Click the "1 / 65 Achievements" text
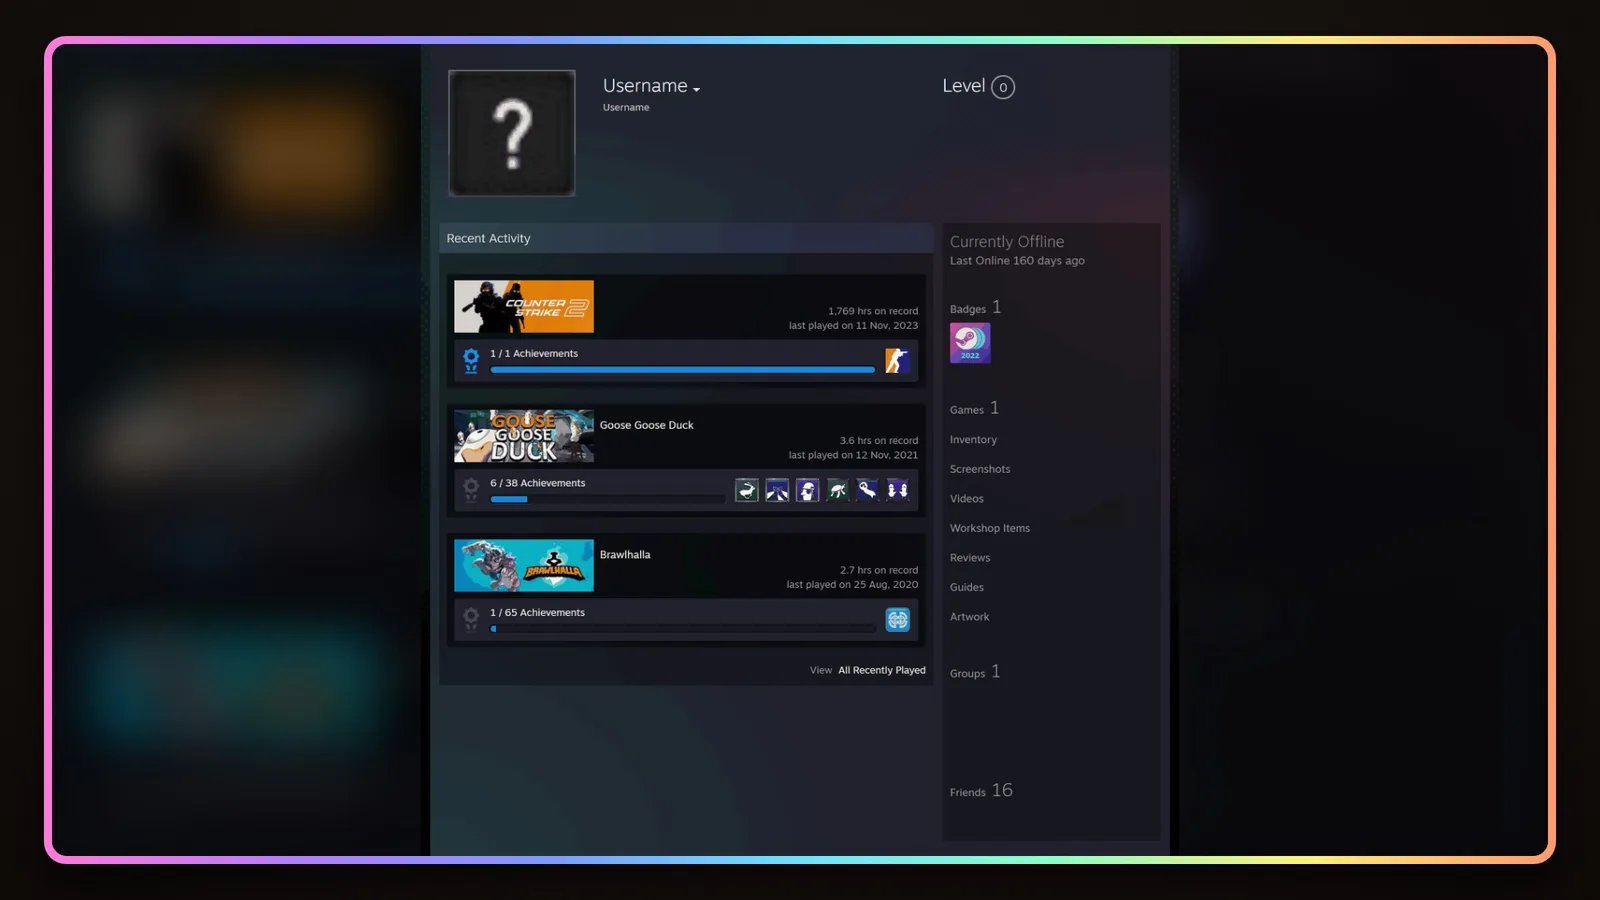1600x900 pixels. [537, 613]
